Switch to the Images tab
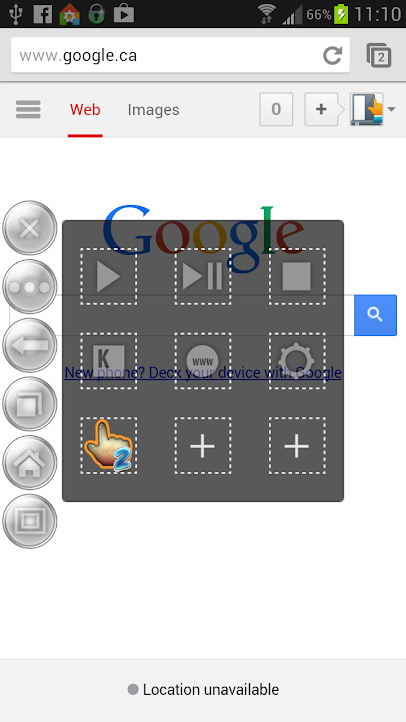The image size is (406, 722). (x=153, y=110)
